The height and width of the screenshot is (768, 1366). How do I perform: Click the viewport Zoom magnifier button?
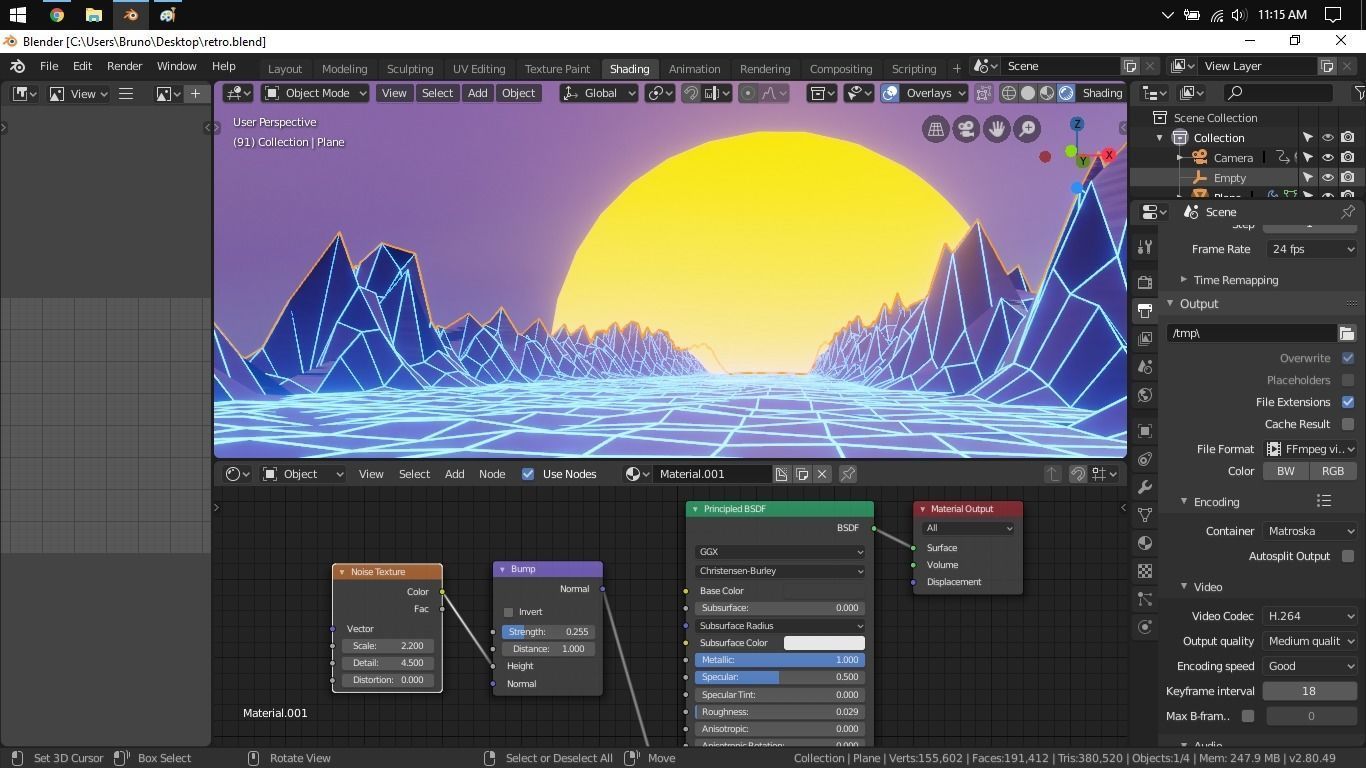[1027, 129]
